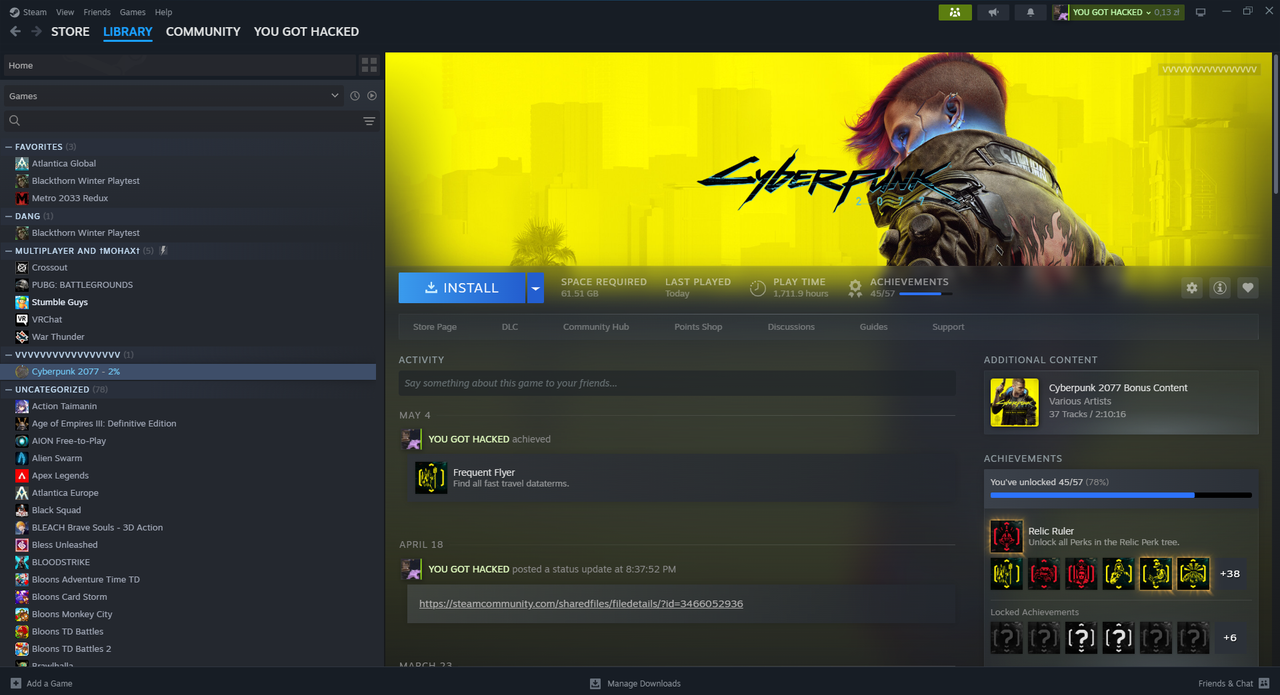Open the Support link
1280x695 pixels.
pos(948,327)
